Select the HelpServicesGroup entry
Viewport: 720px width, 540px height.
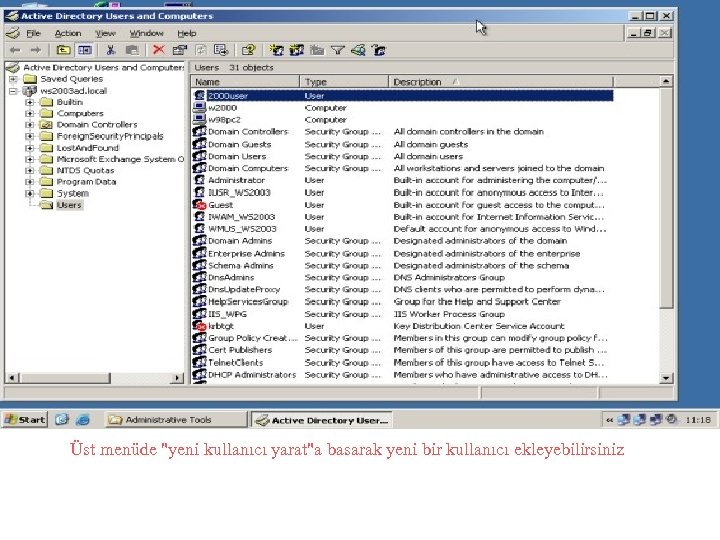[x=402, y=302]
